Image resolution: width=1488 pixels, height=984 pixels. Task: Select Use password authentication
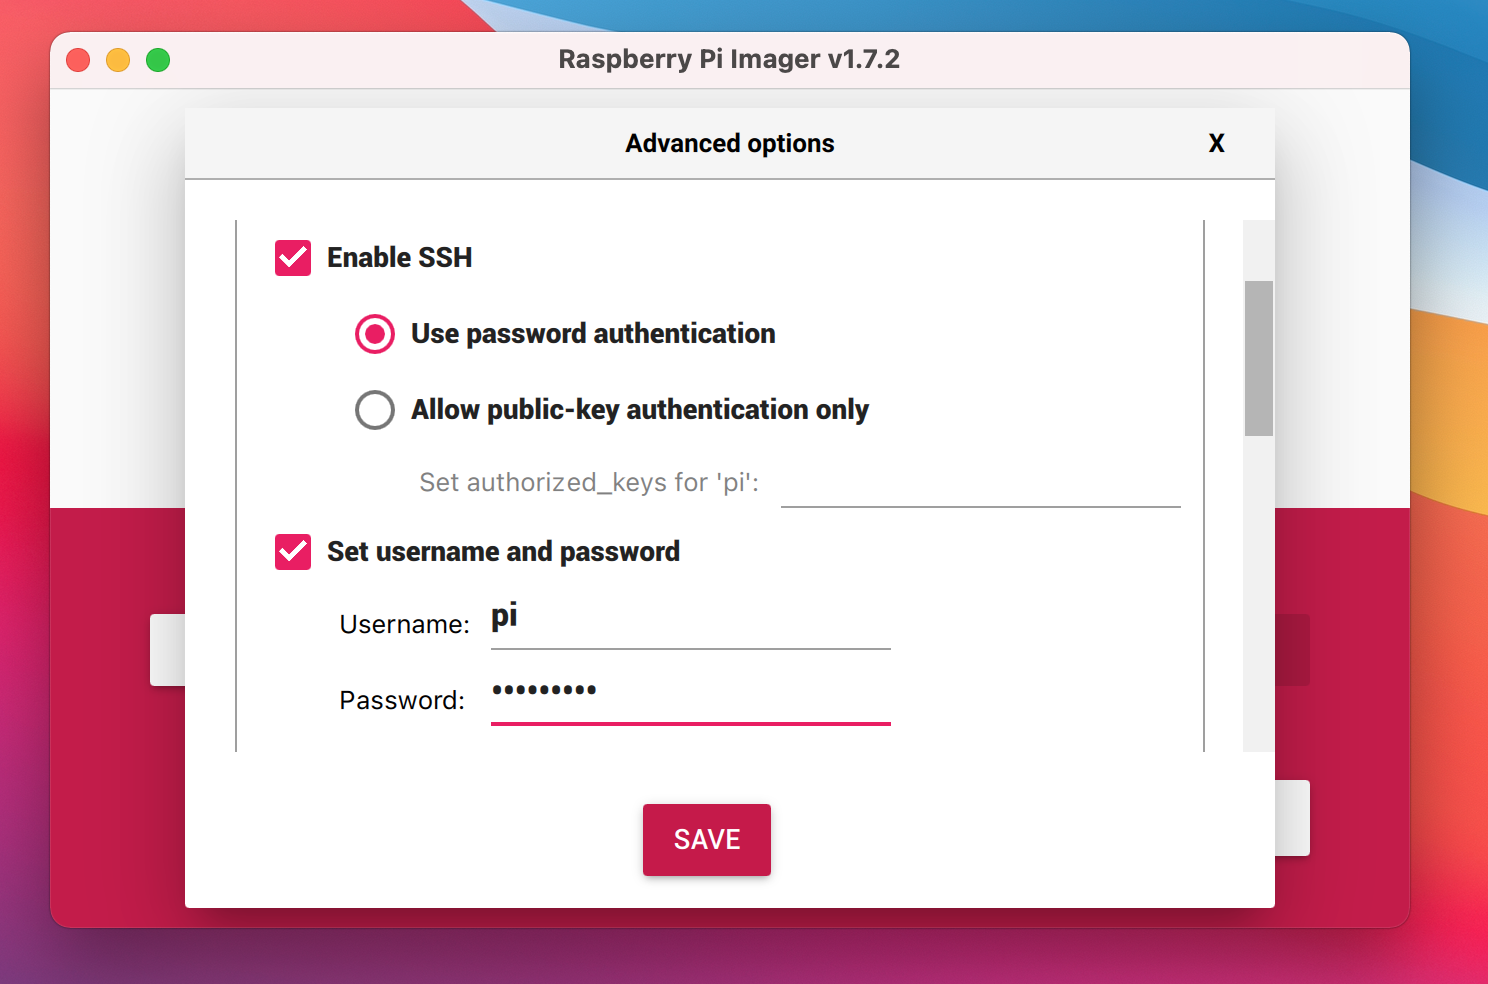pos(374,334)
